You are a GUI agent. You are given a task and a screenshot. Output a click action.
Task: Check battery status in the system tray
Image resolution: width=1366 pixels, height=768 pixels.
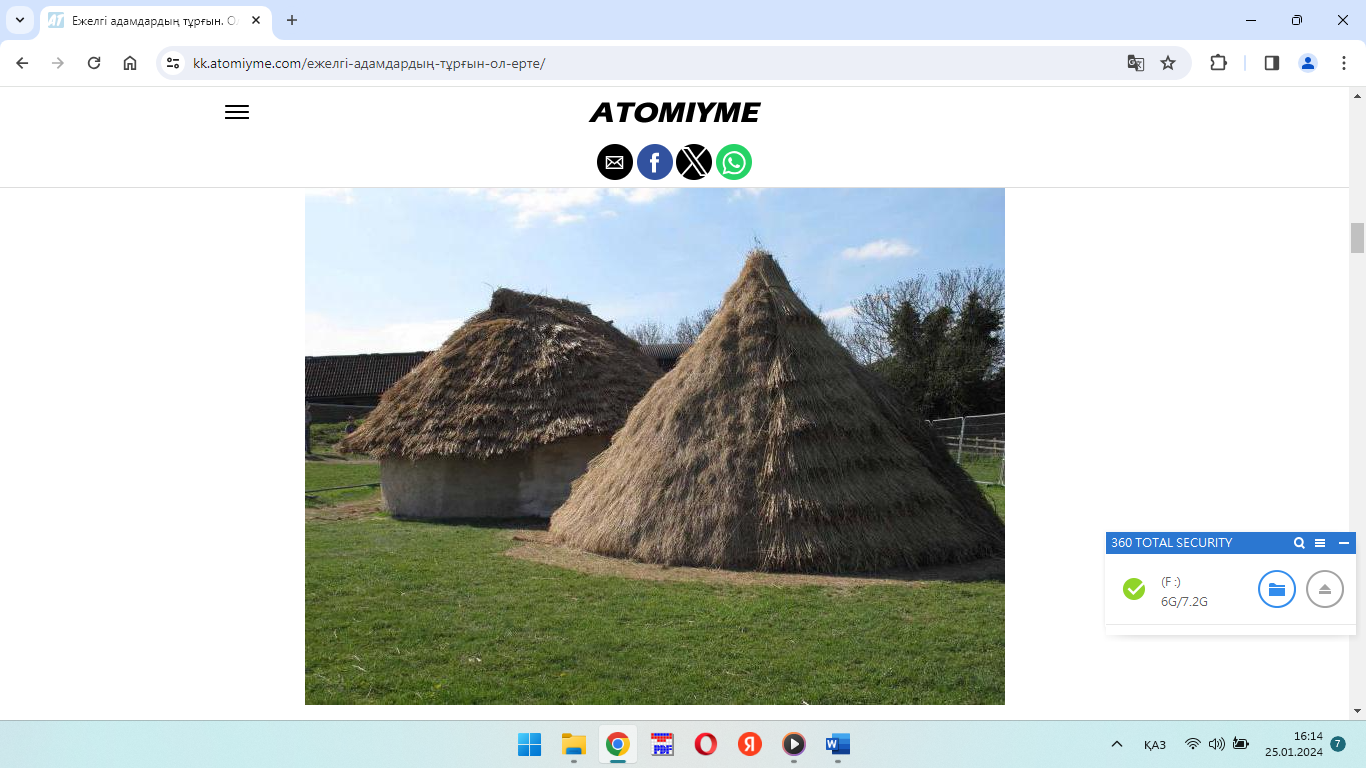pyautogui.click(x=1241, y=744)
